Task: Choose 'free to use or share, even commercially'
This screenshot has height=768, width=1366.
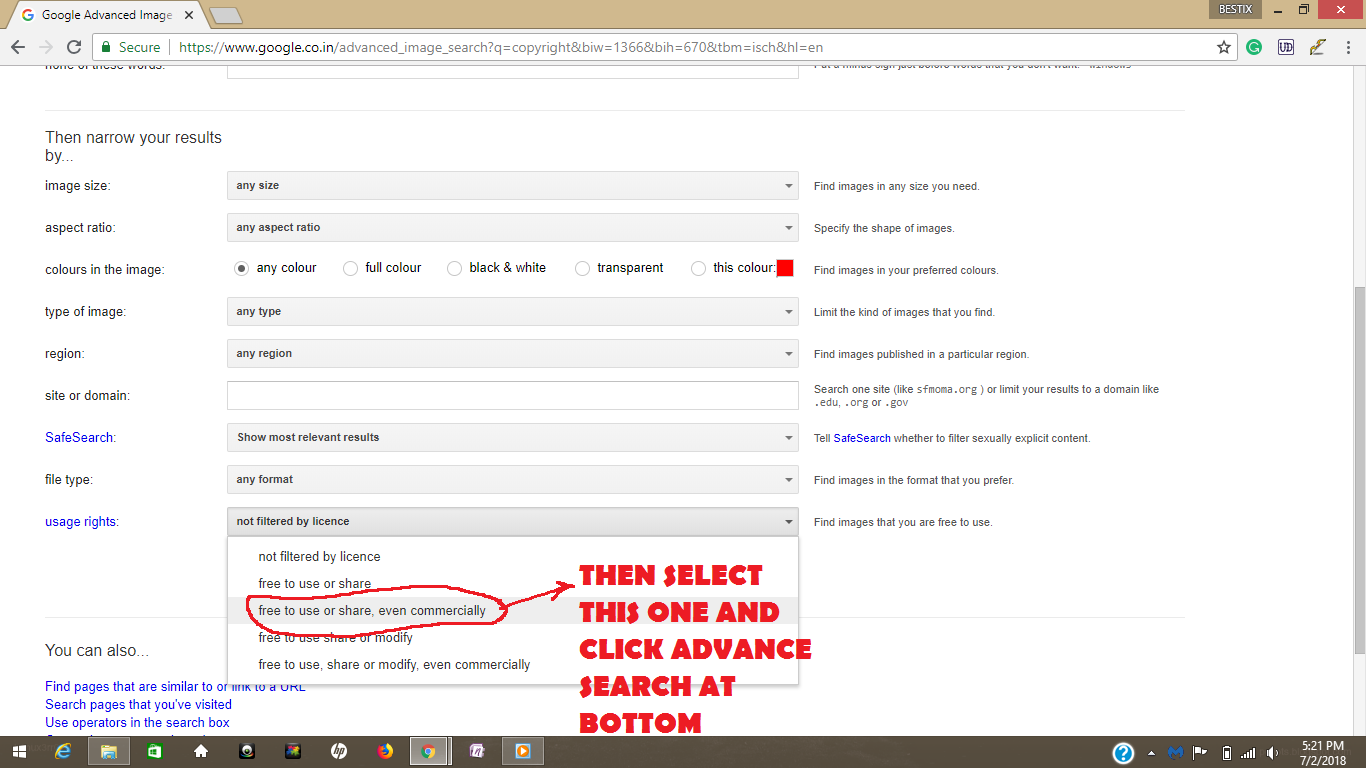Action: 513,610
